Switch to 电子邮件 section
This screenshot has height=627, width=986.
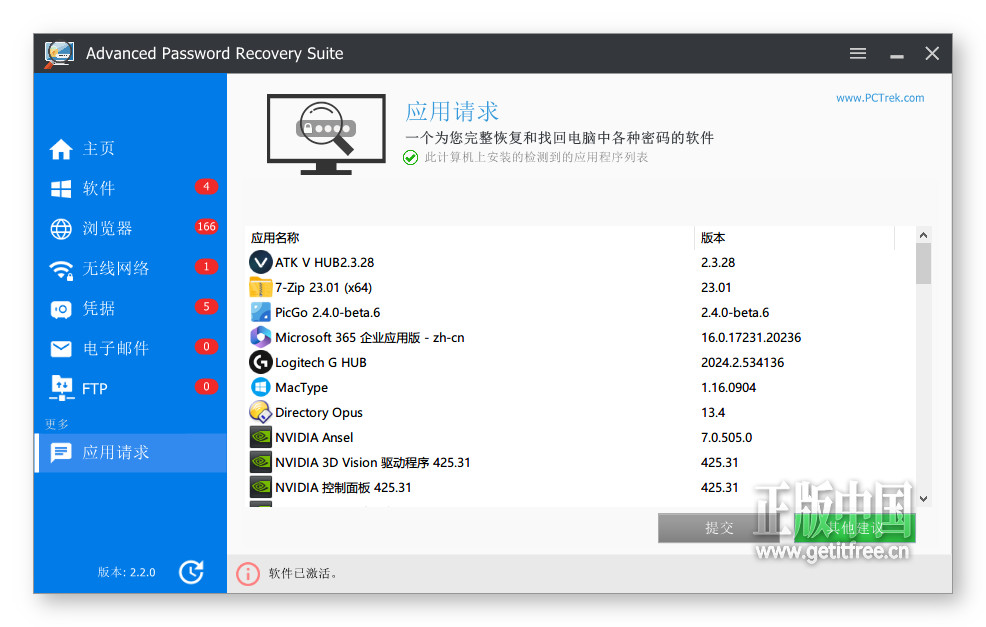[x=130, y=349]
